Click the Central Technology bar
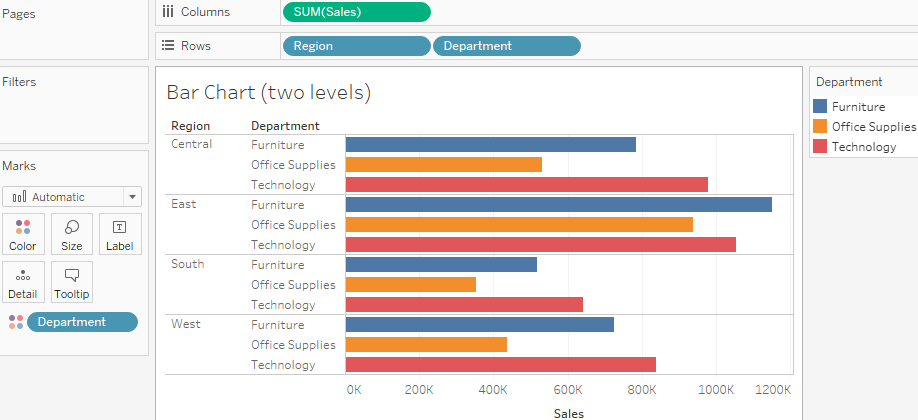Screen dimensions: 918x420 click(527, 185)
